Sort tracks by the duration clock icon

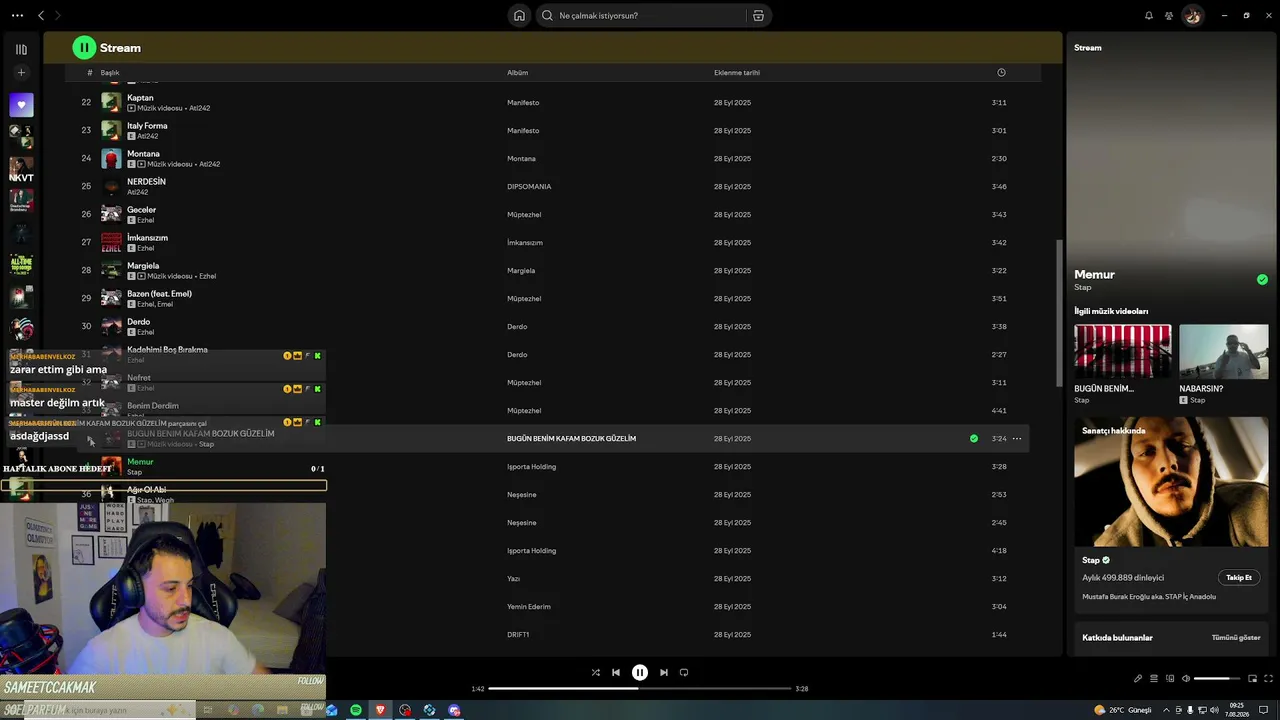tap(1001, 72)
